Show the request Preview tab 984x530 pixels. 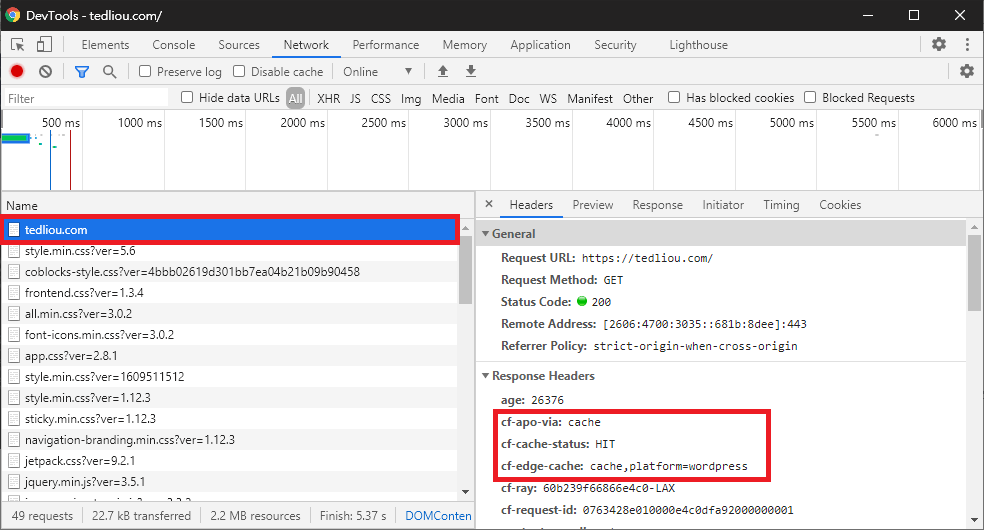pos(593,204)
